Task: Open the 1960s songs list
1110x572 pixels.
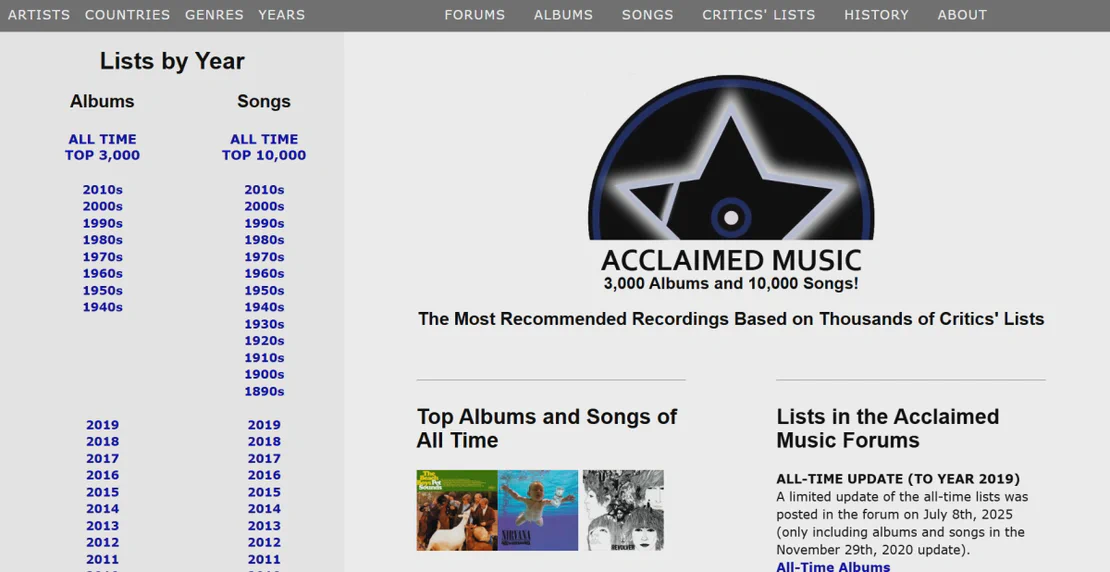Action: click(x=264, y=273)
